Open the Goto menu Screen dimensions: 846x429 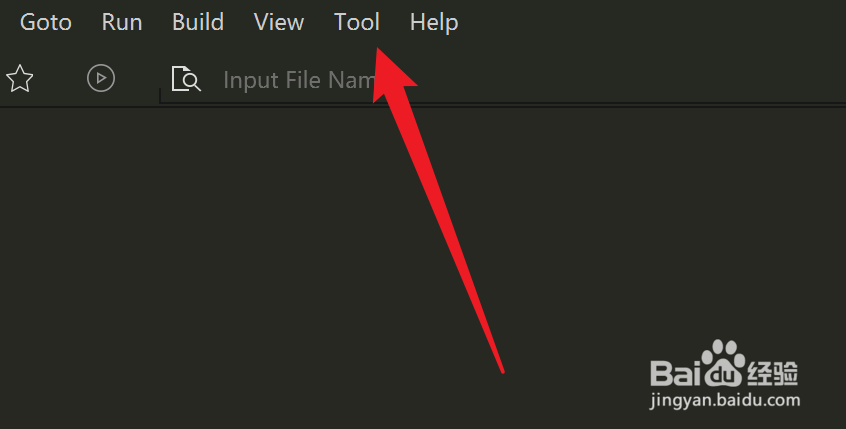pyautogui.click(x=46, y=22)
